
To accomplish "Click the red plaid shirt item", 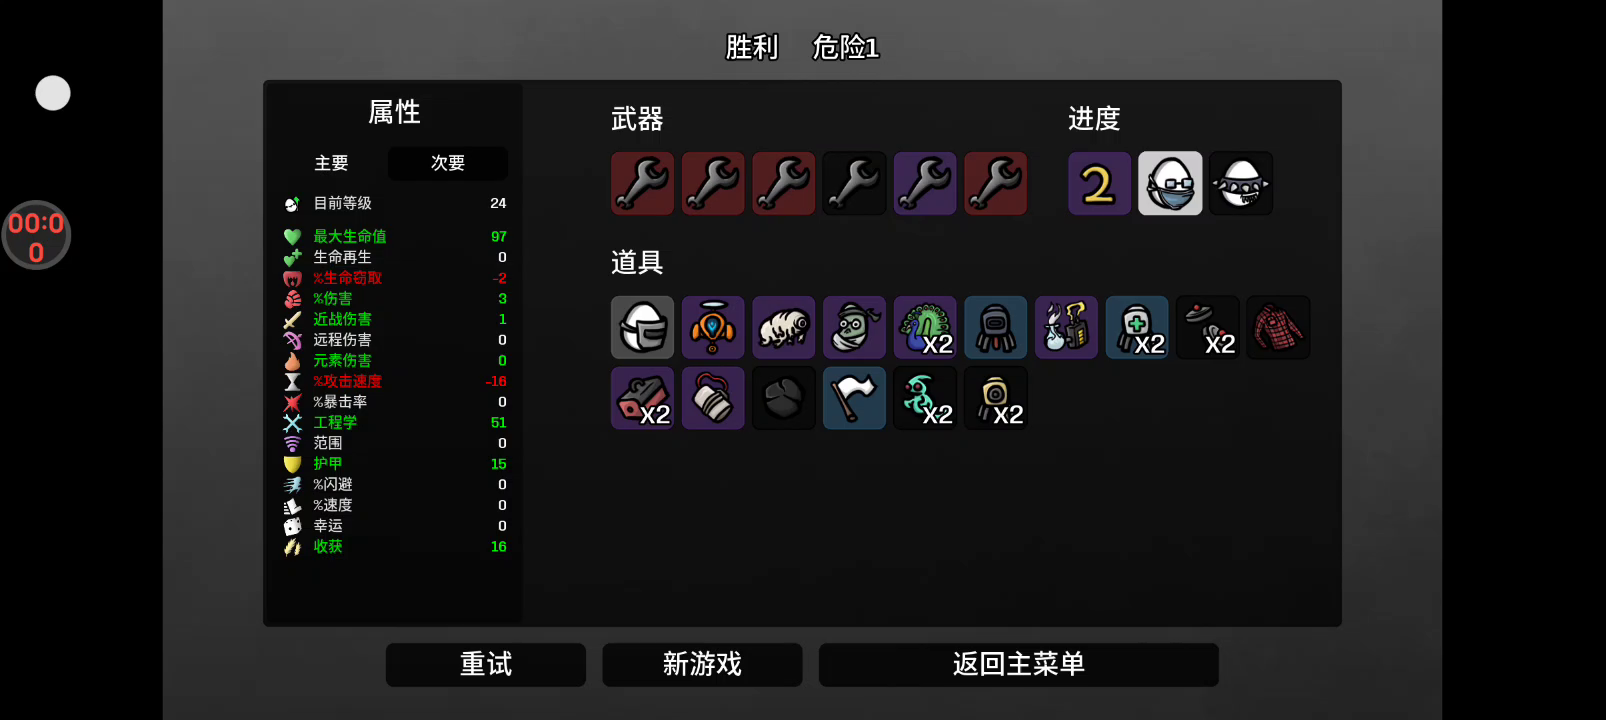I will (x=1278, y=327).
